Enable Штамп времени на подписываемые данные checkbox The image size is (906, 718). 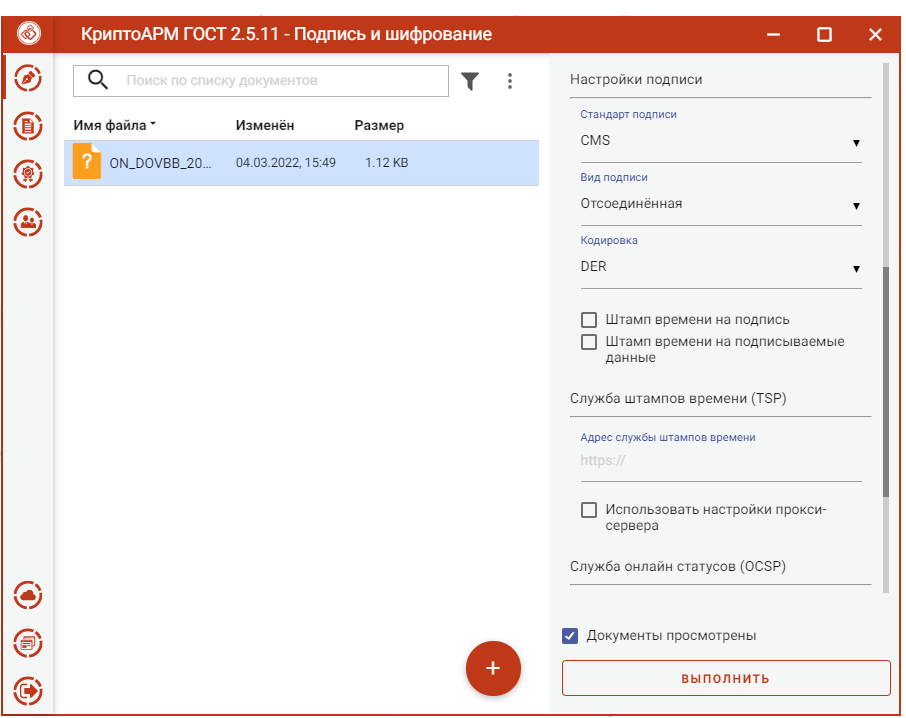point(589,341)
